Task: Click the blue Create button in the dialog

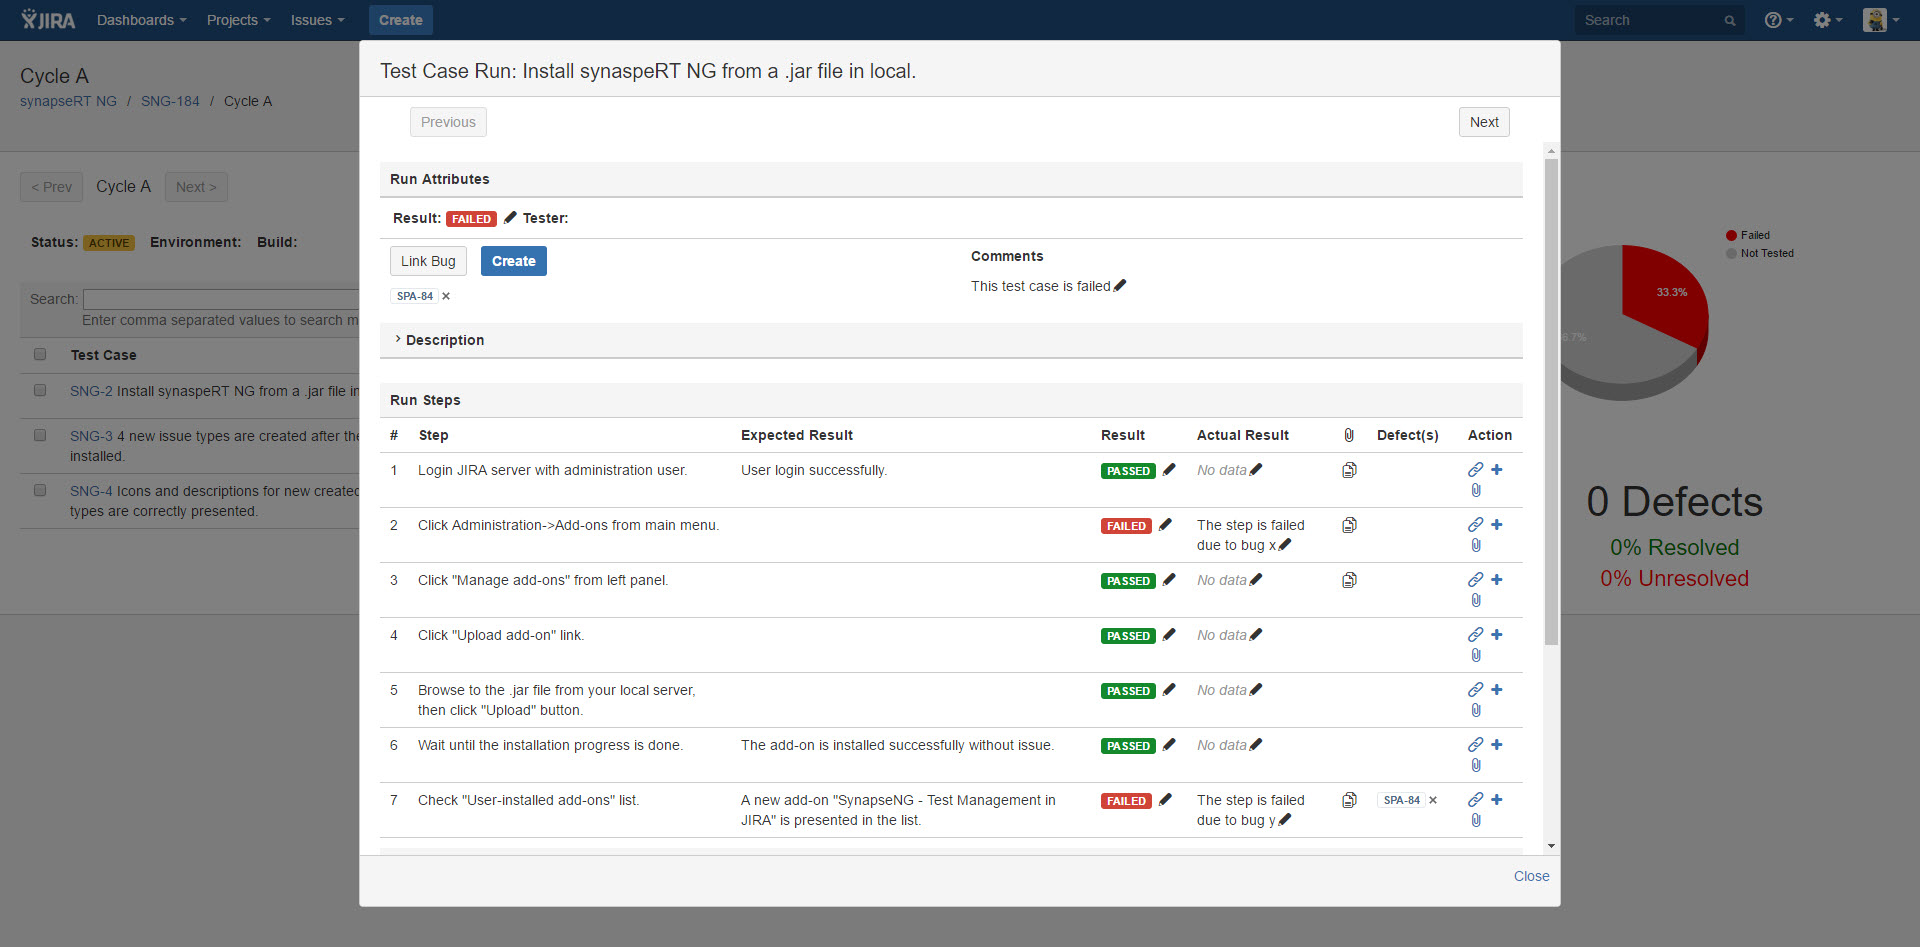Action: click(x=513, y=261)
